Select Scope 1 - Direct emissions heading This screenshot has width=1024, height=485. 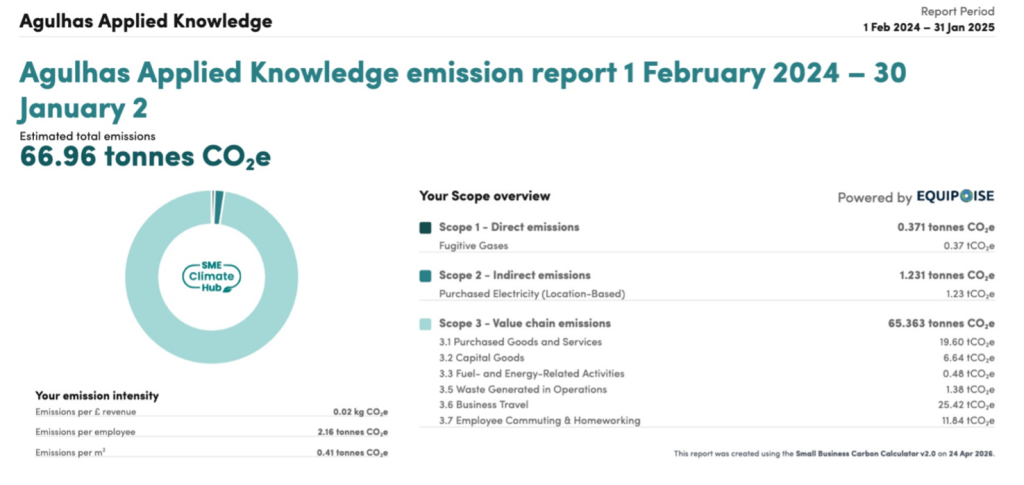(508, 228)
